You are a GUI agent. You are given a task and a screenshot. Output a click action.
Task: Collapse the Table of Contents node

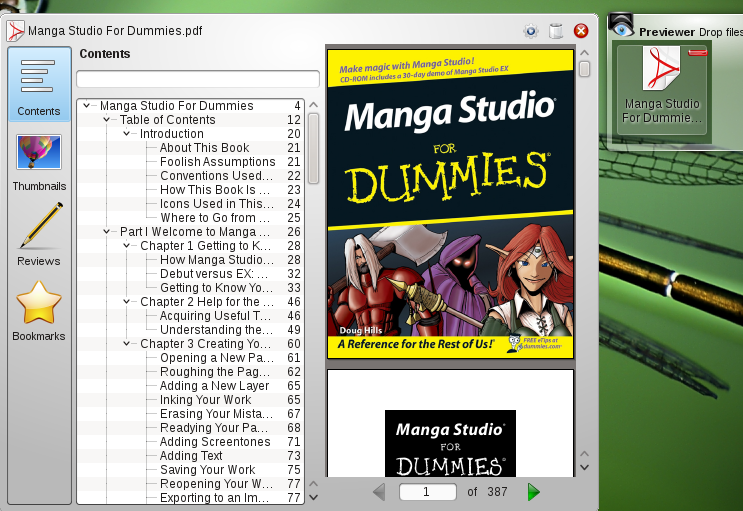(106, 119)
